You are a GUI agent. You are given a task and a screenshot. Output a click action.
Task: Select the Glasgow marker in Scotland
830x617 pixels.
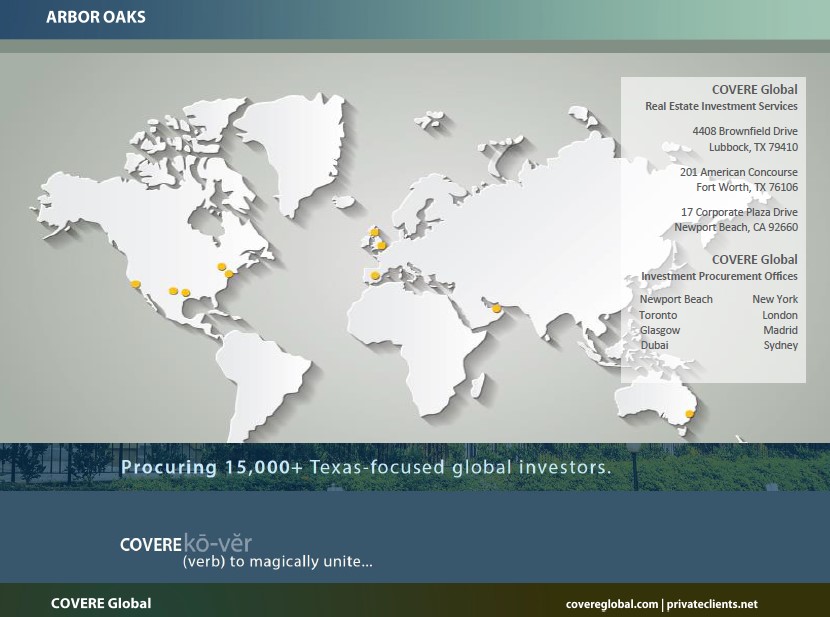(x=375, y=232)
